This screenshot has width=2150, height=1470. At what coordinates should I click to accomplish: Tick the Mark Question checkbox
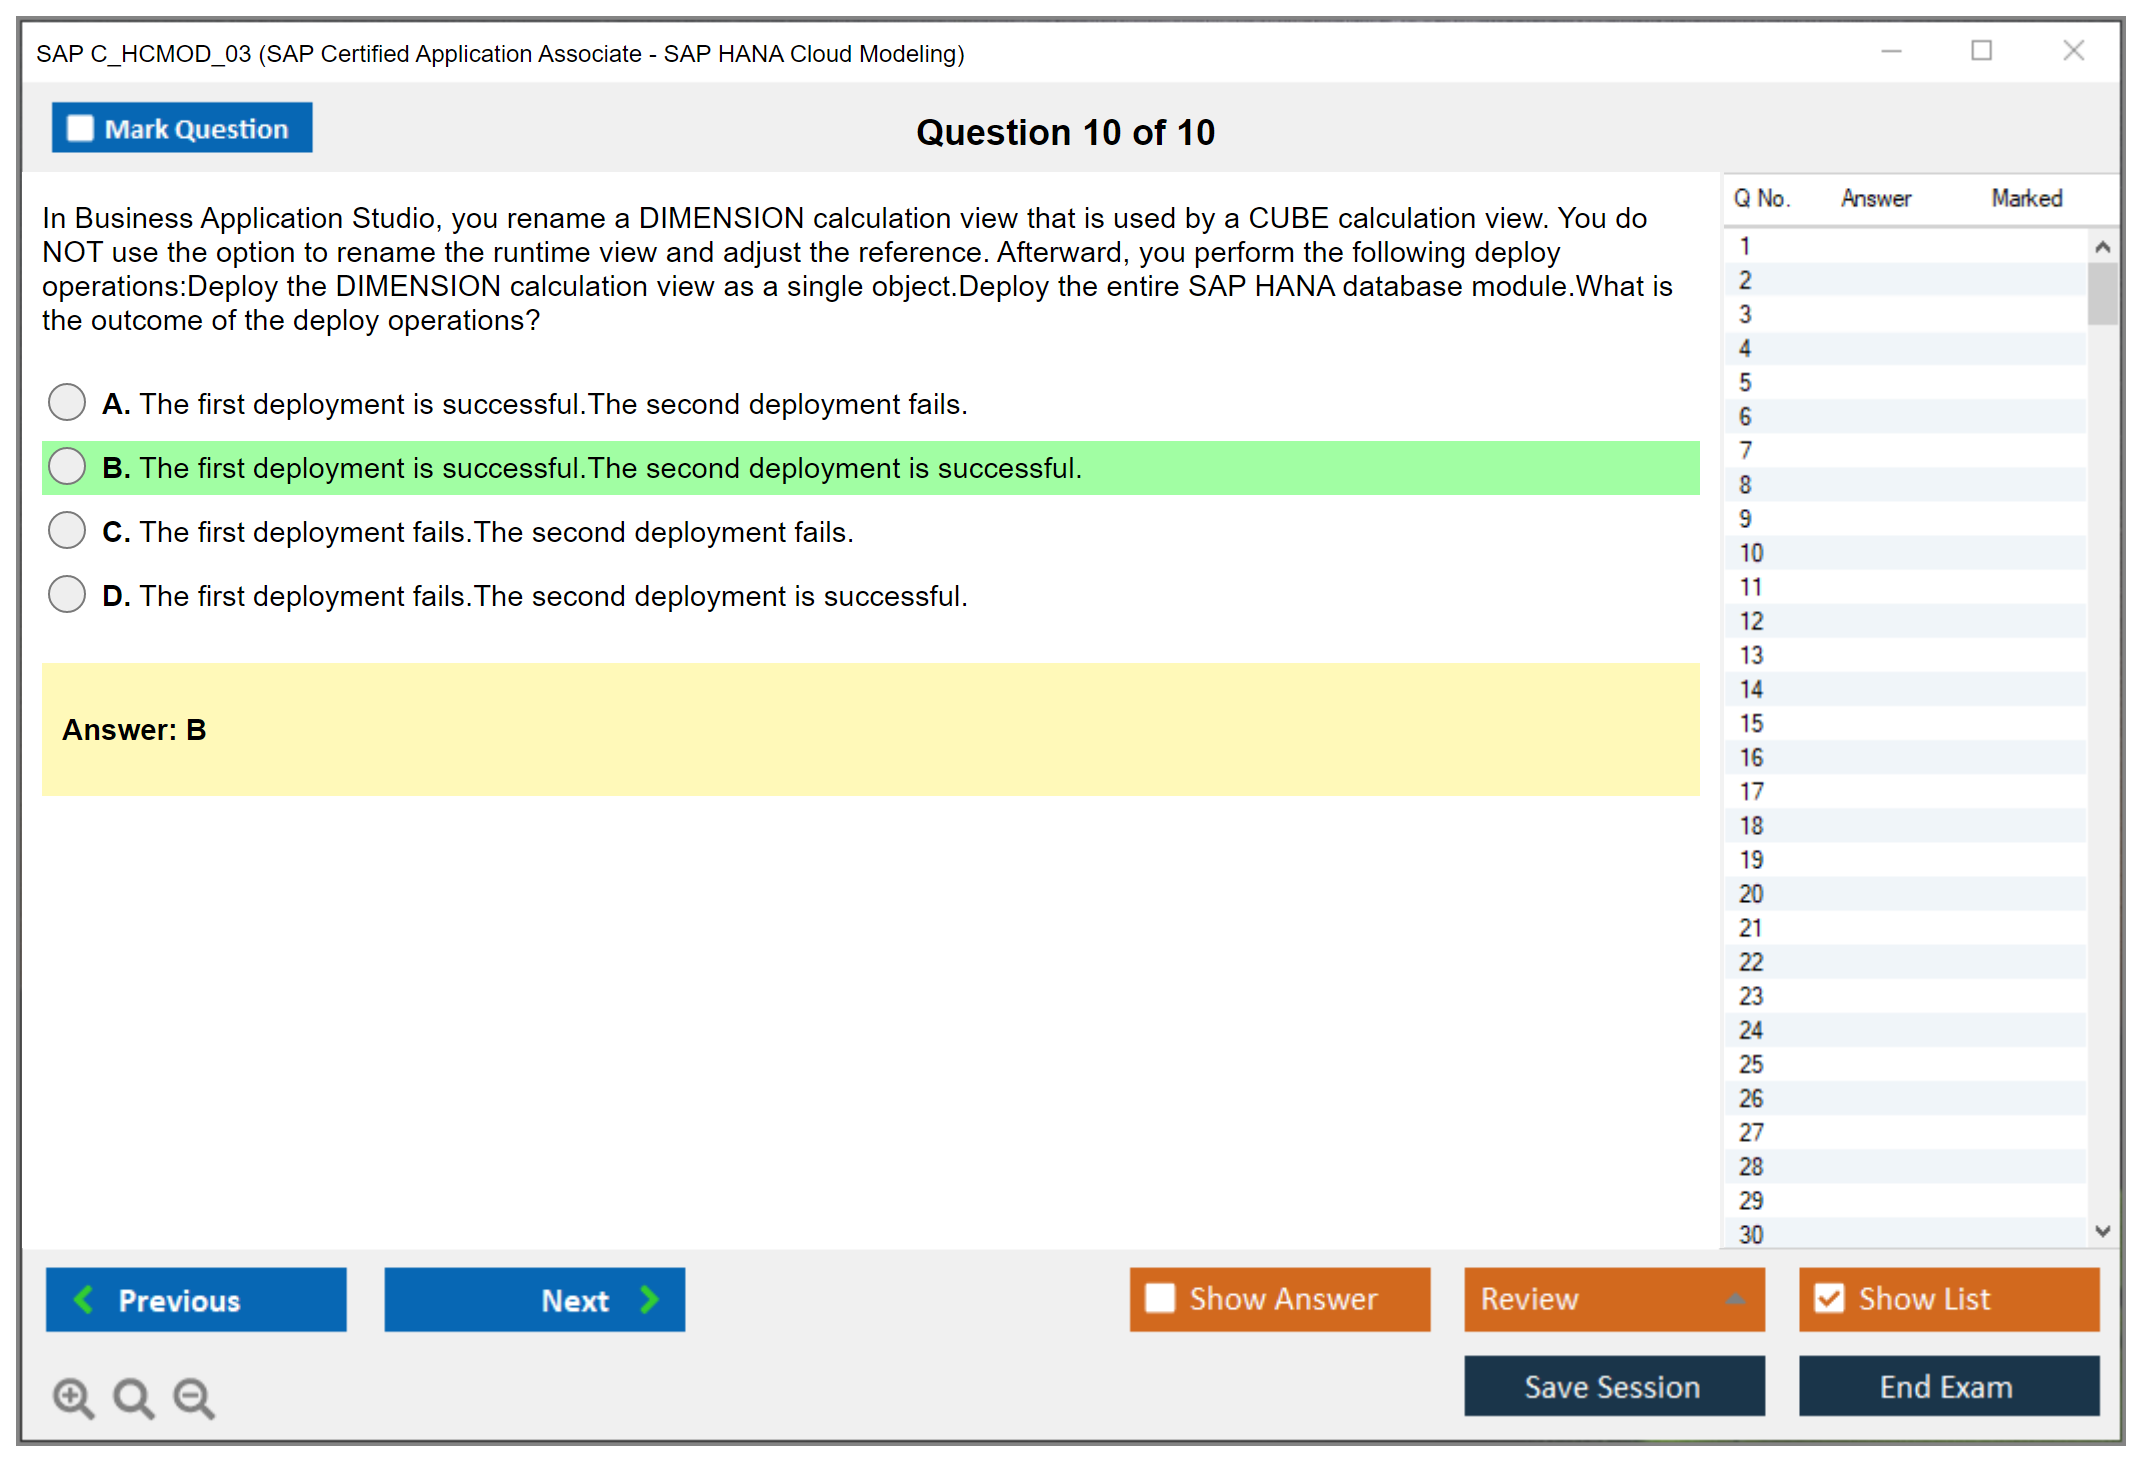click(80, 129)
